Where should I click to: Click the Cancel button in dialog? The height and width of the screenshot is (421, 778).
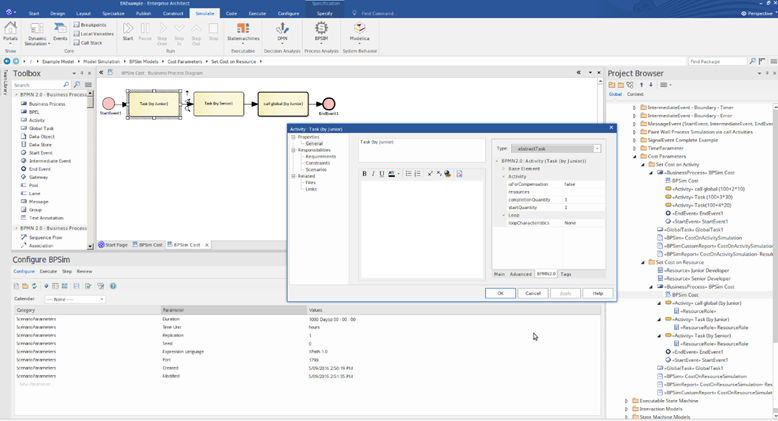533,293
